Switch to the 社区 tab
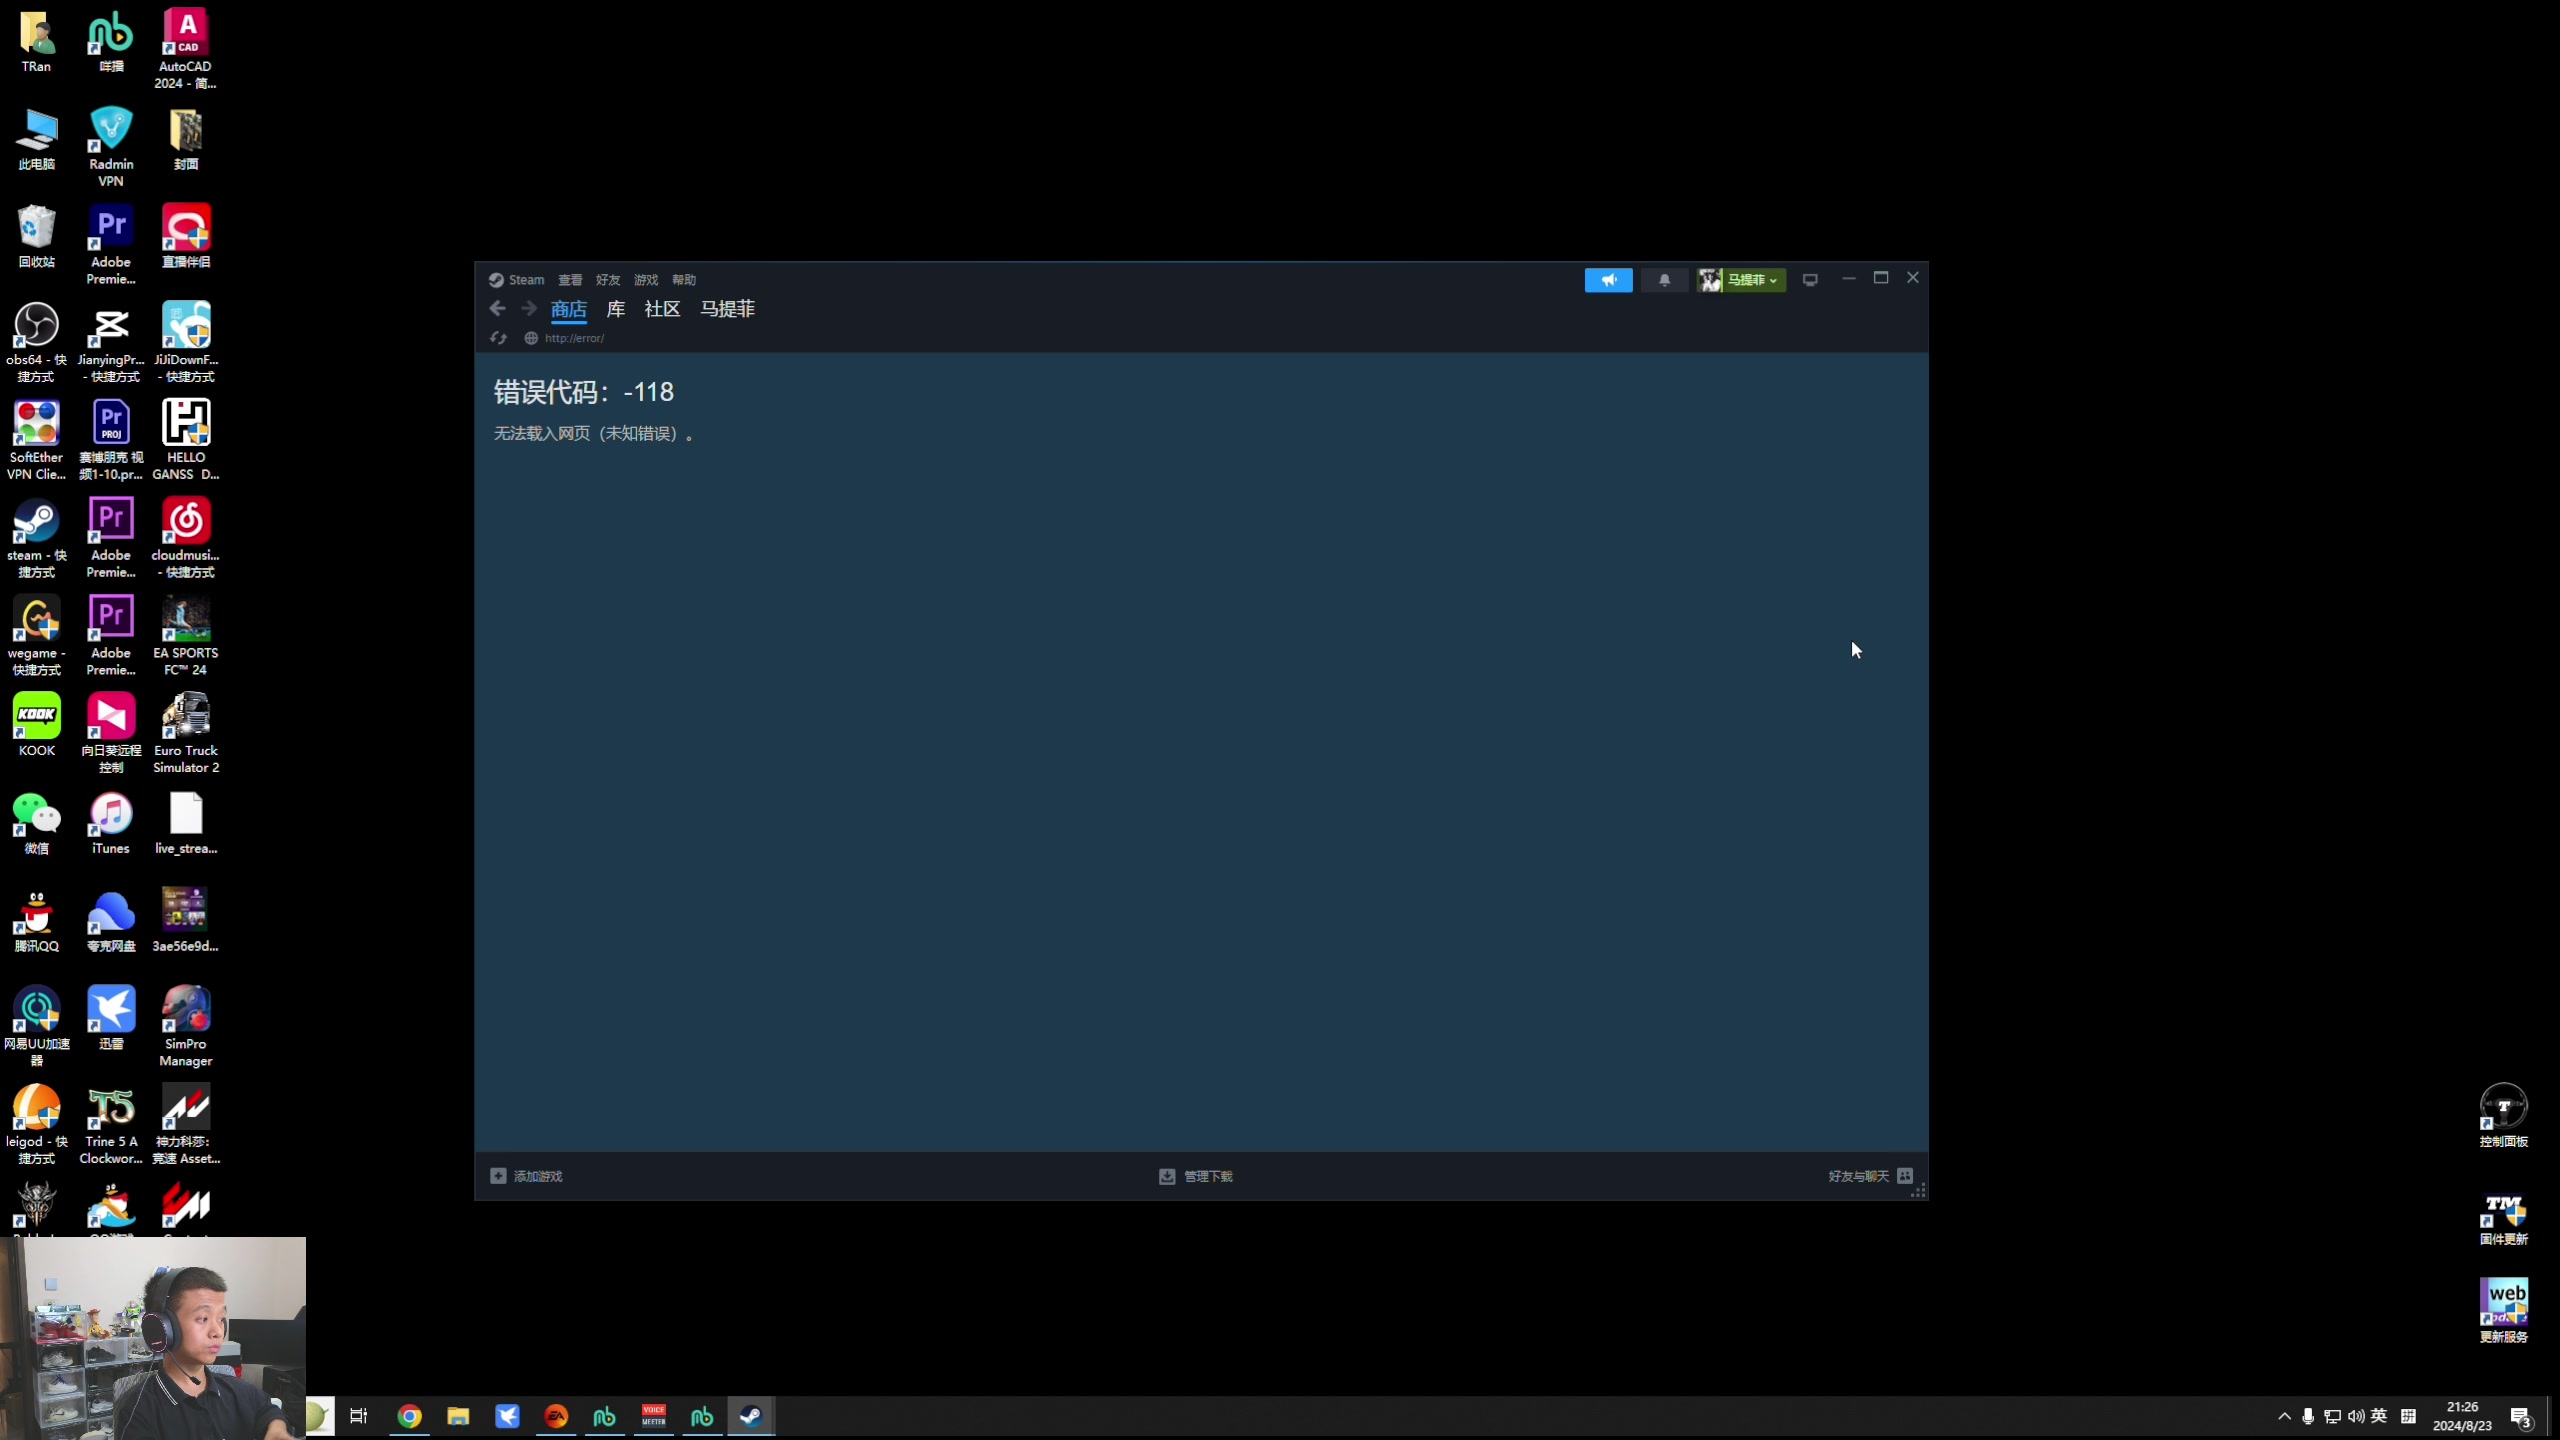This screenshot has width=2560, height=1440. (x=662, y=309)
